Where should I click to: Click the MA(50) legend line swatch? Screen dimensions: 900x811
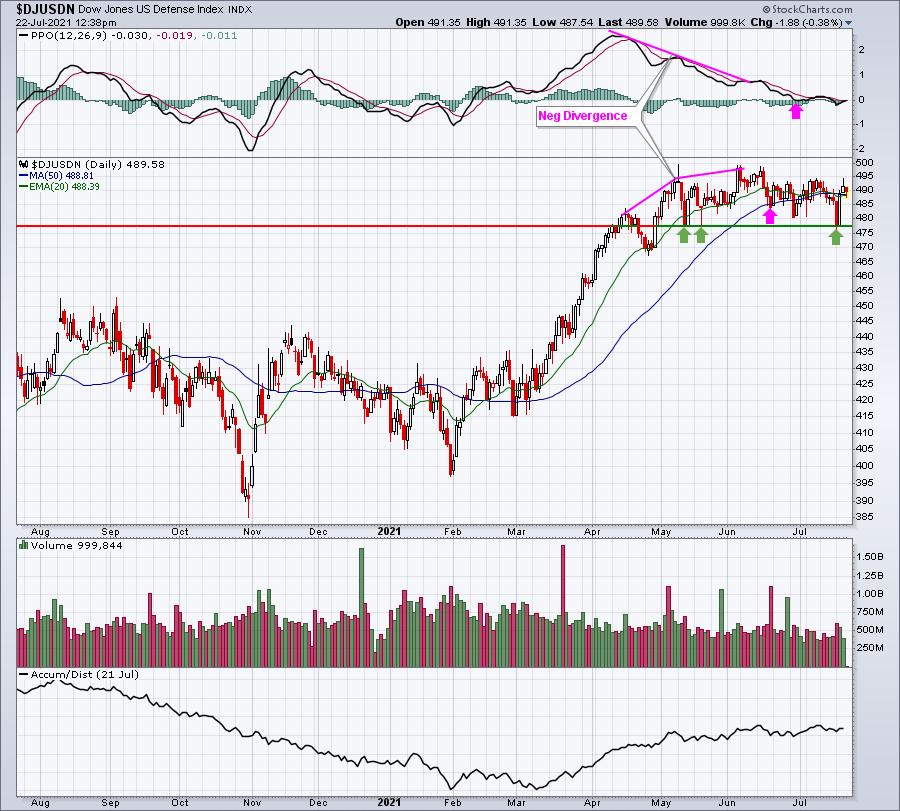24,176
